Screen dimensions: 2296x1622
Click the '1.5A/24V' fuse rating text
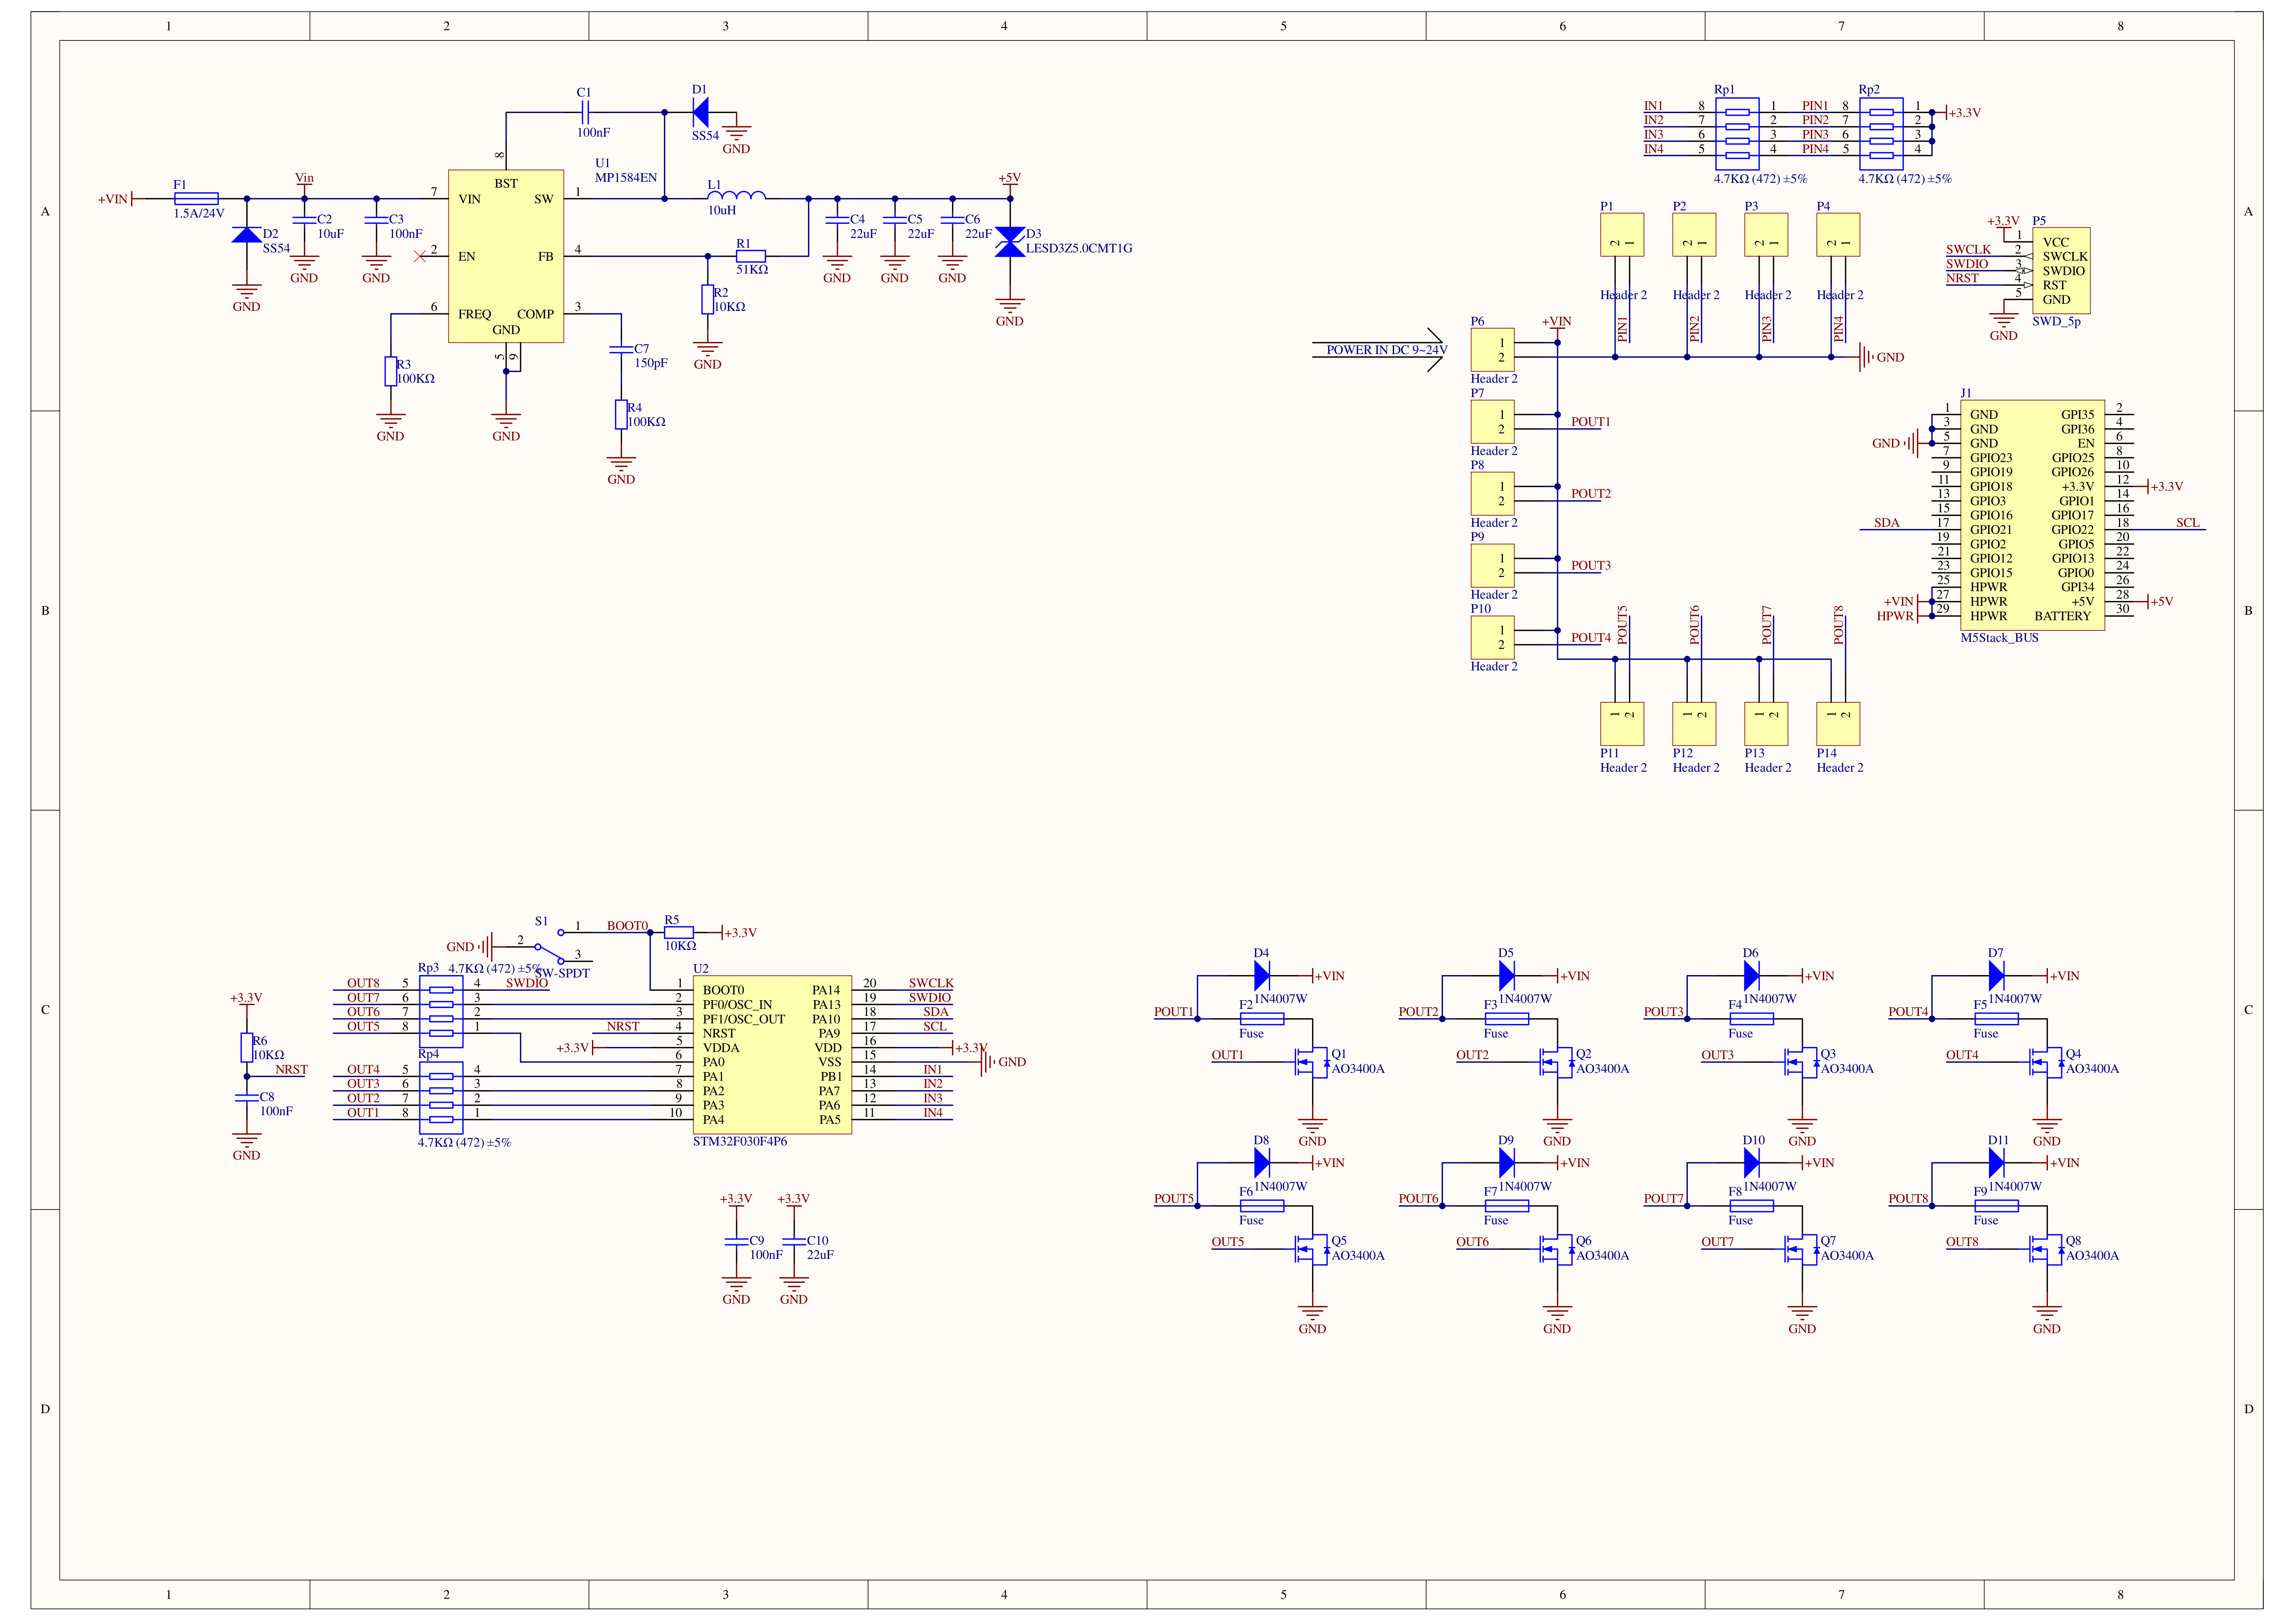[199, 213]
